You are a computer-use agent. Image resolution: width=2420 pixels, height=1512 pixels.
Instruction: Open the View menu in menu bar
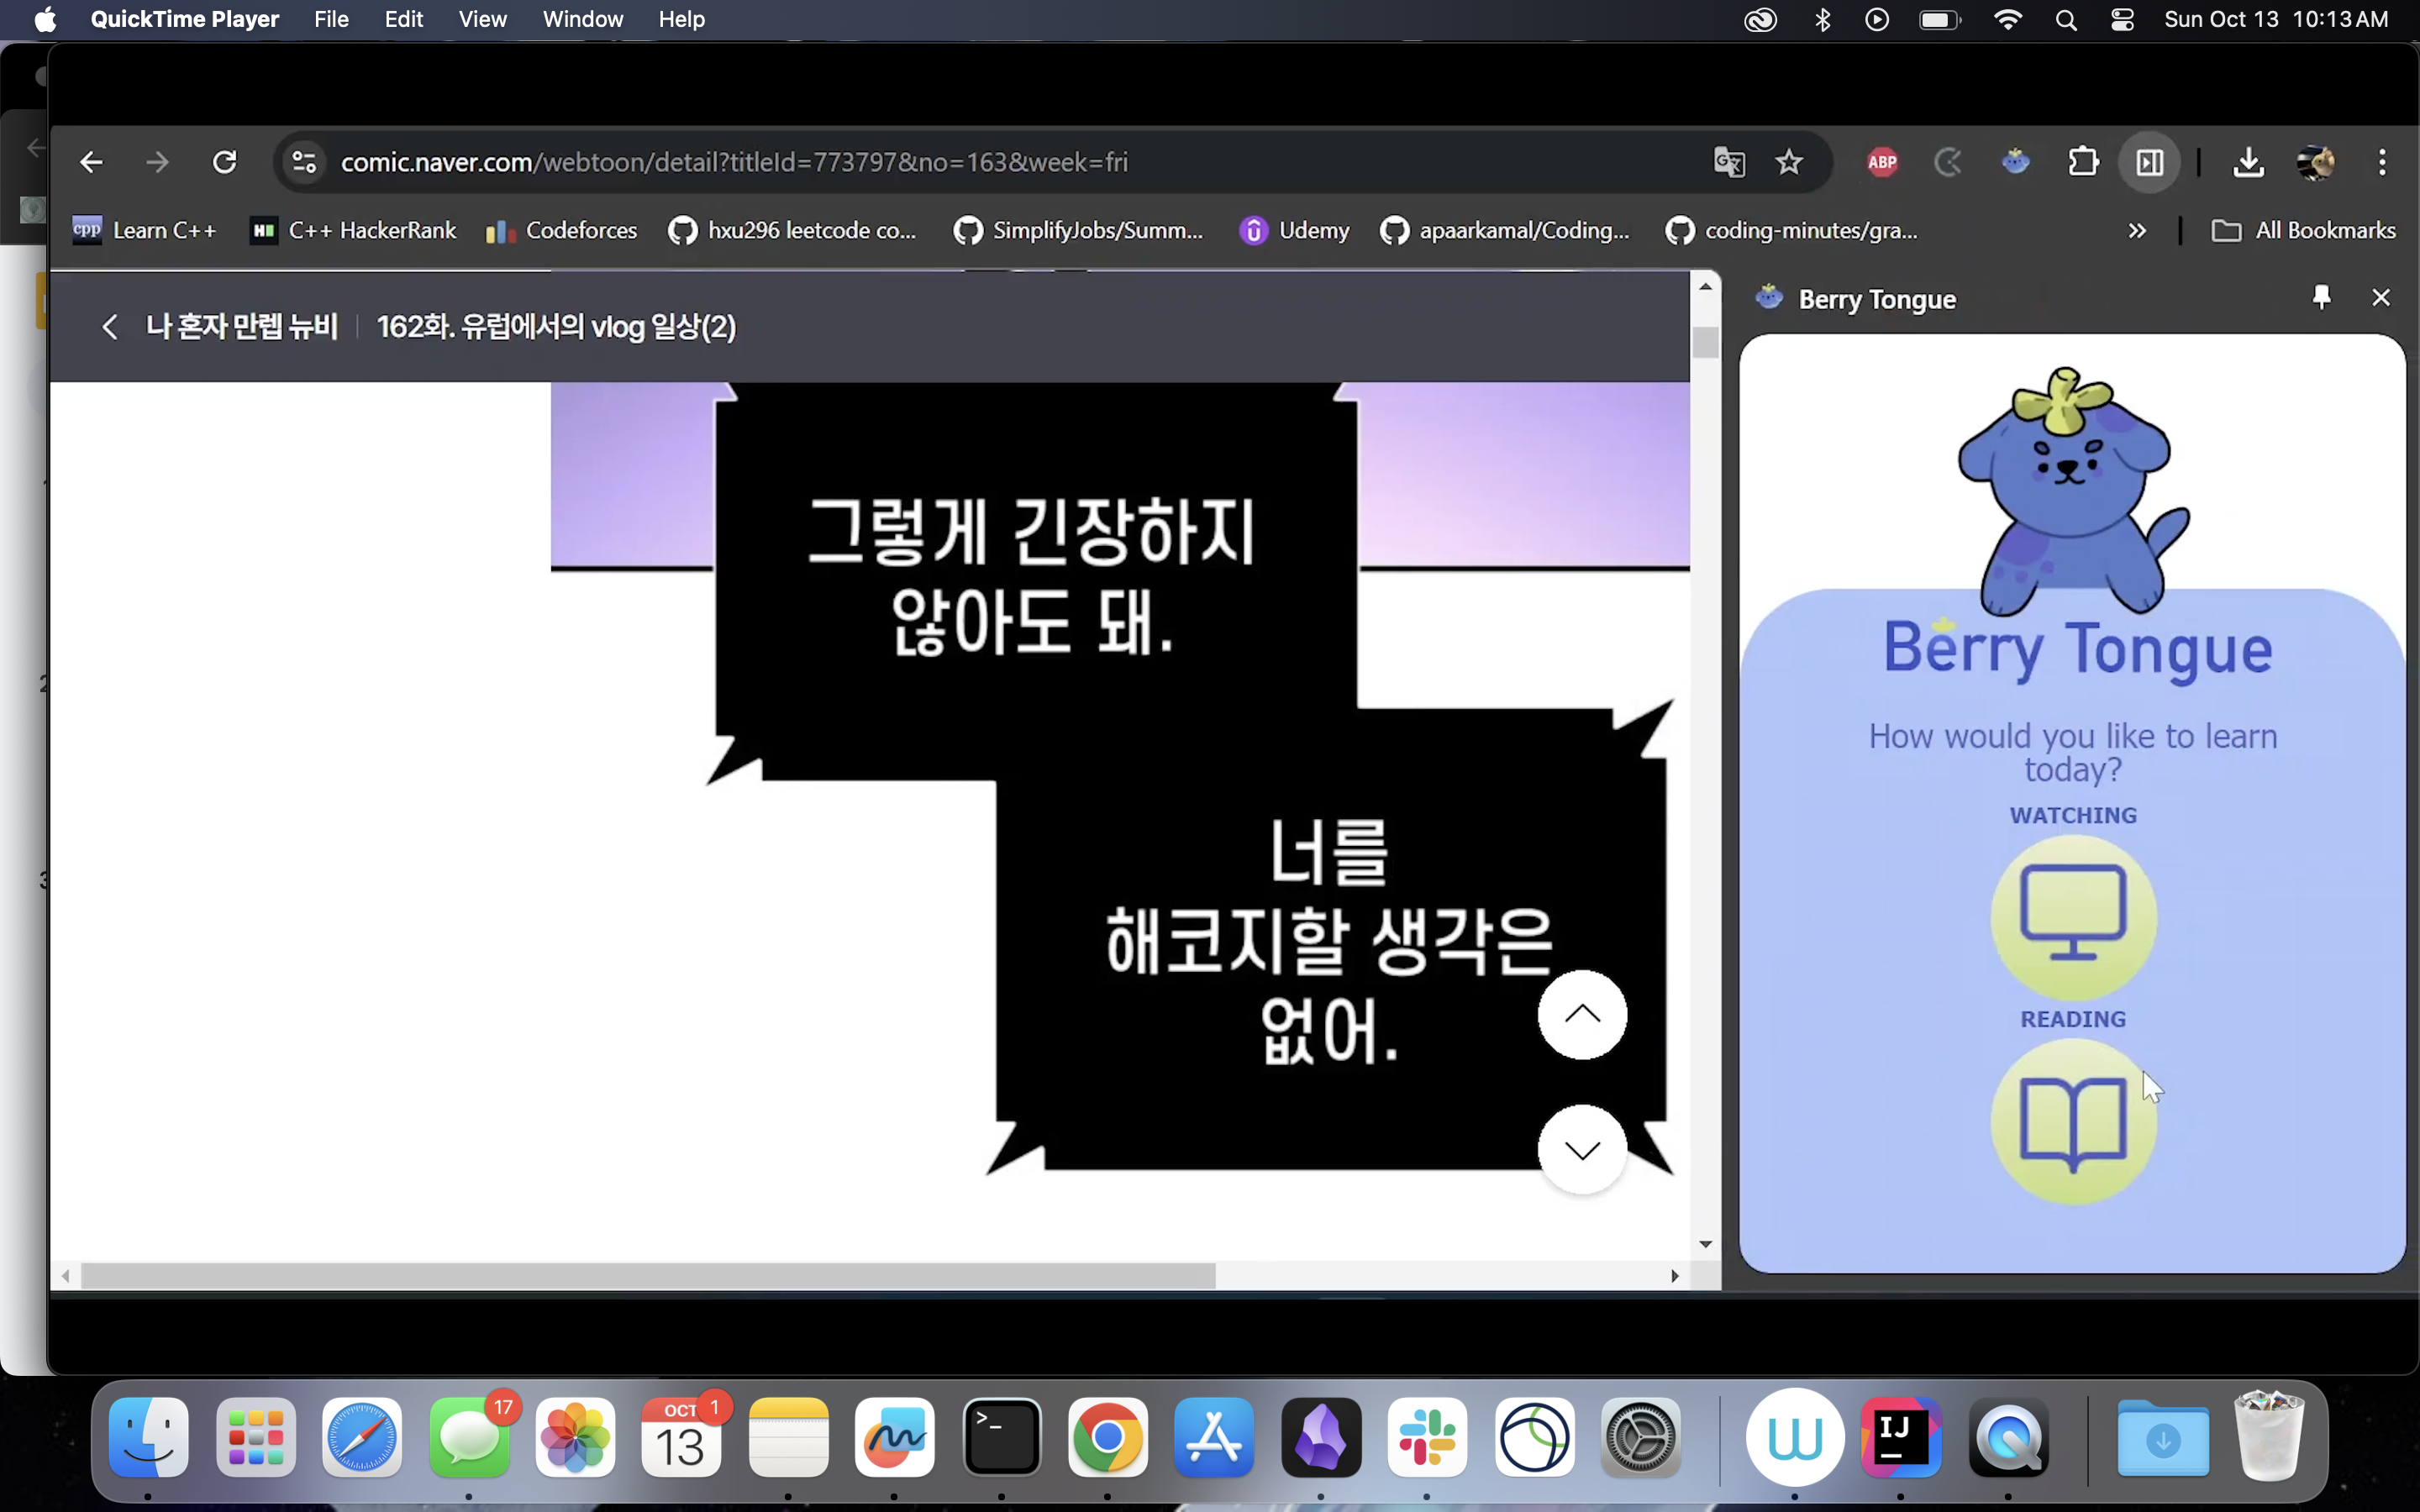pos(482,20)
